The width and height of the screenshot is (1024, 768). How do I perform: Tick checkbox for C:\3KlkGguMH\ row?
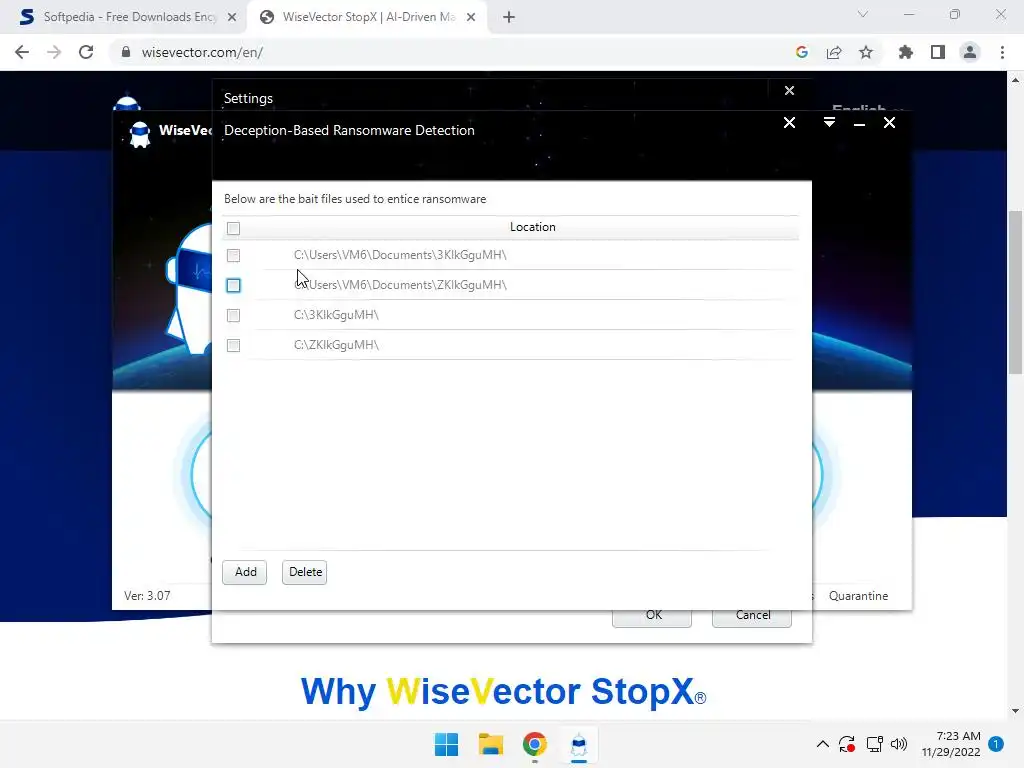(x=233, y=315)
